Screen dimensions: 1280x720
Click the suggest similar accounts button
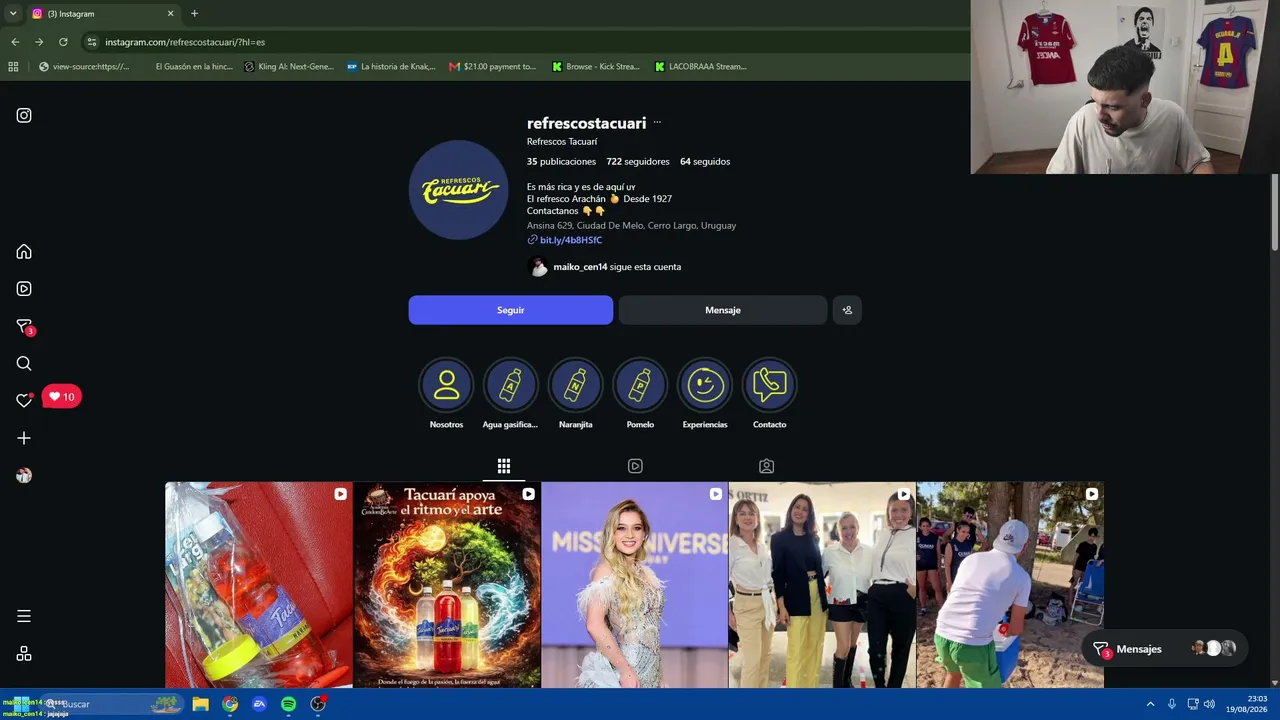(847, 310)
